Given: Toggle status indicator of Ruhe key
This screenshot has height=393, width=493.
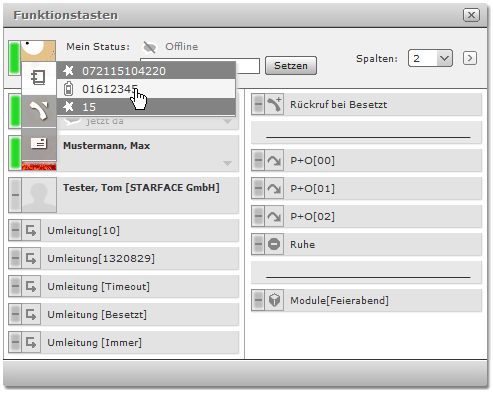Looking at the screenshot, I should point(258,244).
